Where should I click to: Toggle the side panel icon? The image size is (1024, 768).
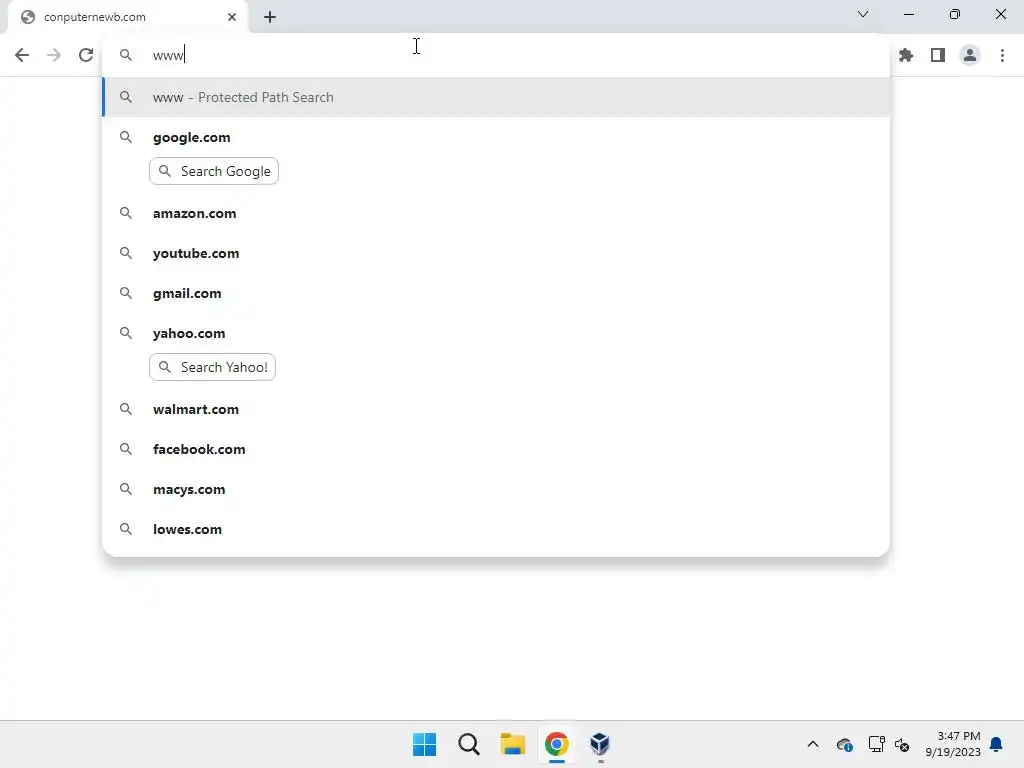coord(938,55)
